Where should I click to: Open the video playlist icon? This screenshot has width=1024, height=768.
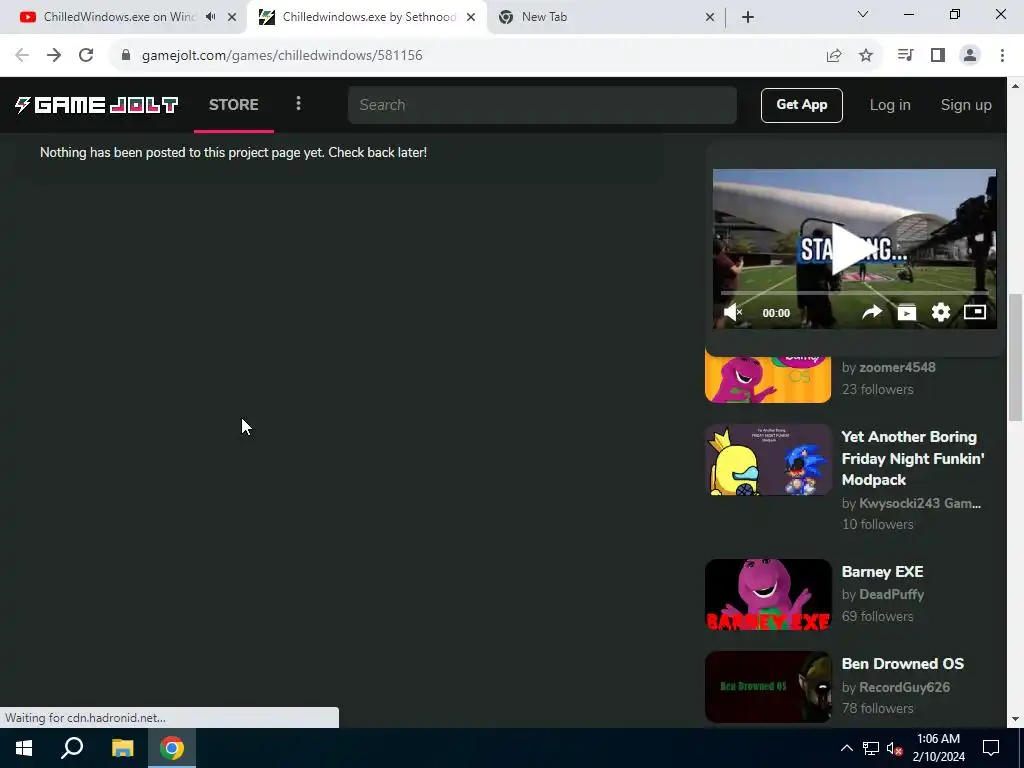click(x=906, y=312)
